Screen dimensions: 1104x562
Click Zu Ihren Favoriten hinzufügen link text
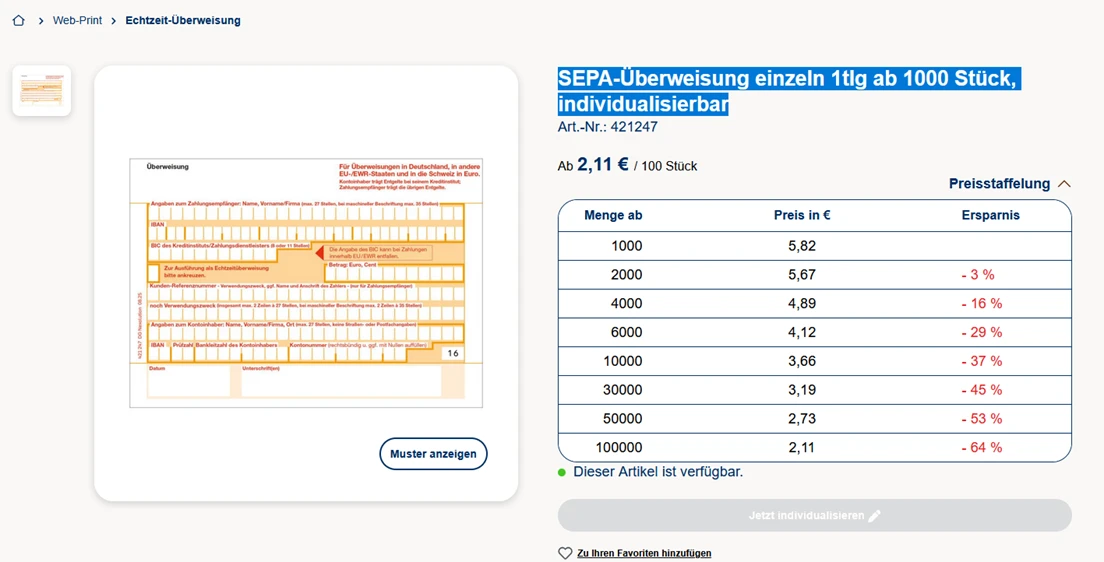point(644,553)
